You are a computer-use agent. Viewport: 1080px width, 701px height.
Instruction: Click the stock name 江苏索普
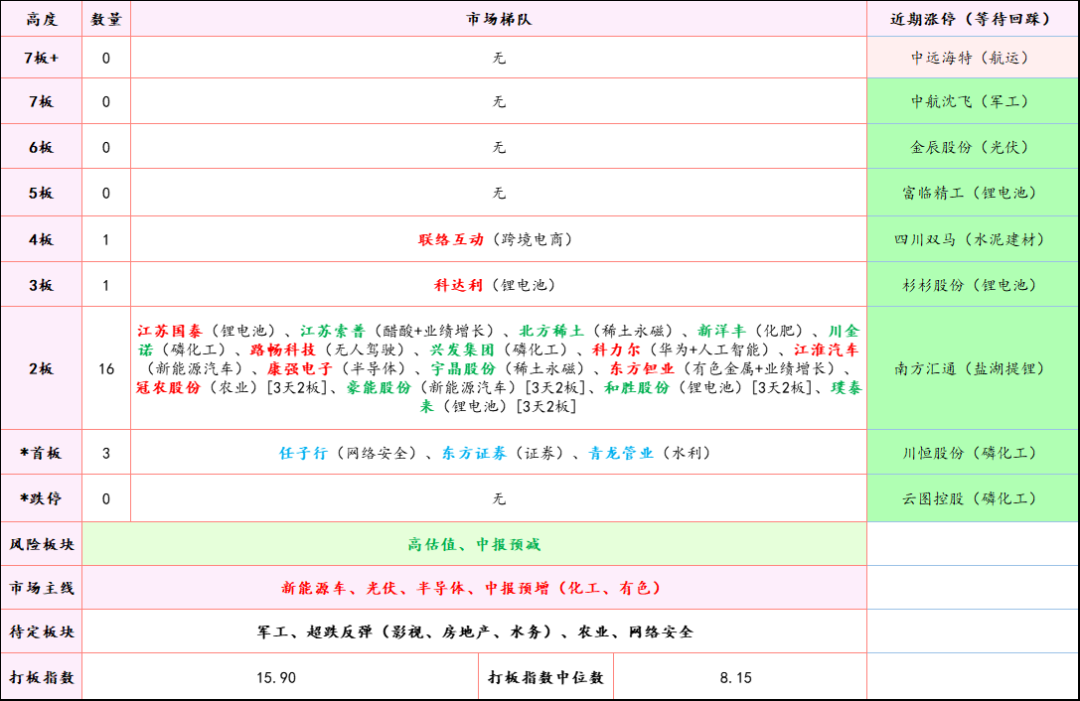(x=333, y=331)
